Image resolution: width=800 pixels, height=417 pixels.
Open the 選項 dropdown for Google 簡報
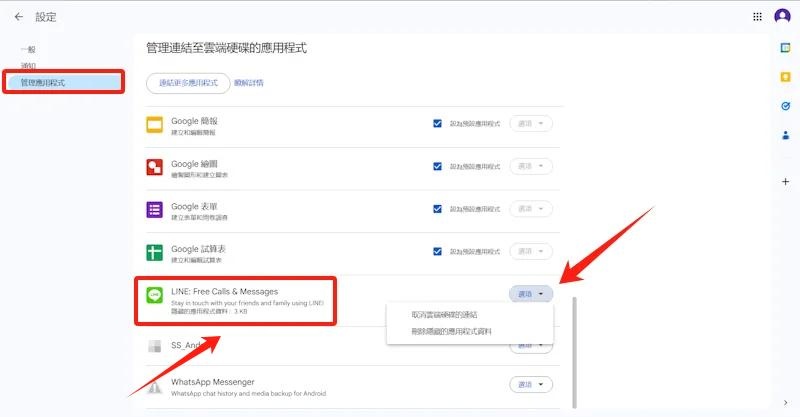531,124
